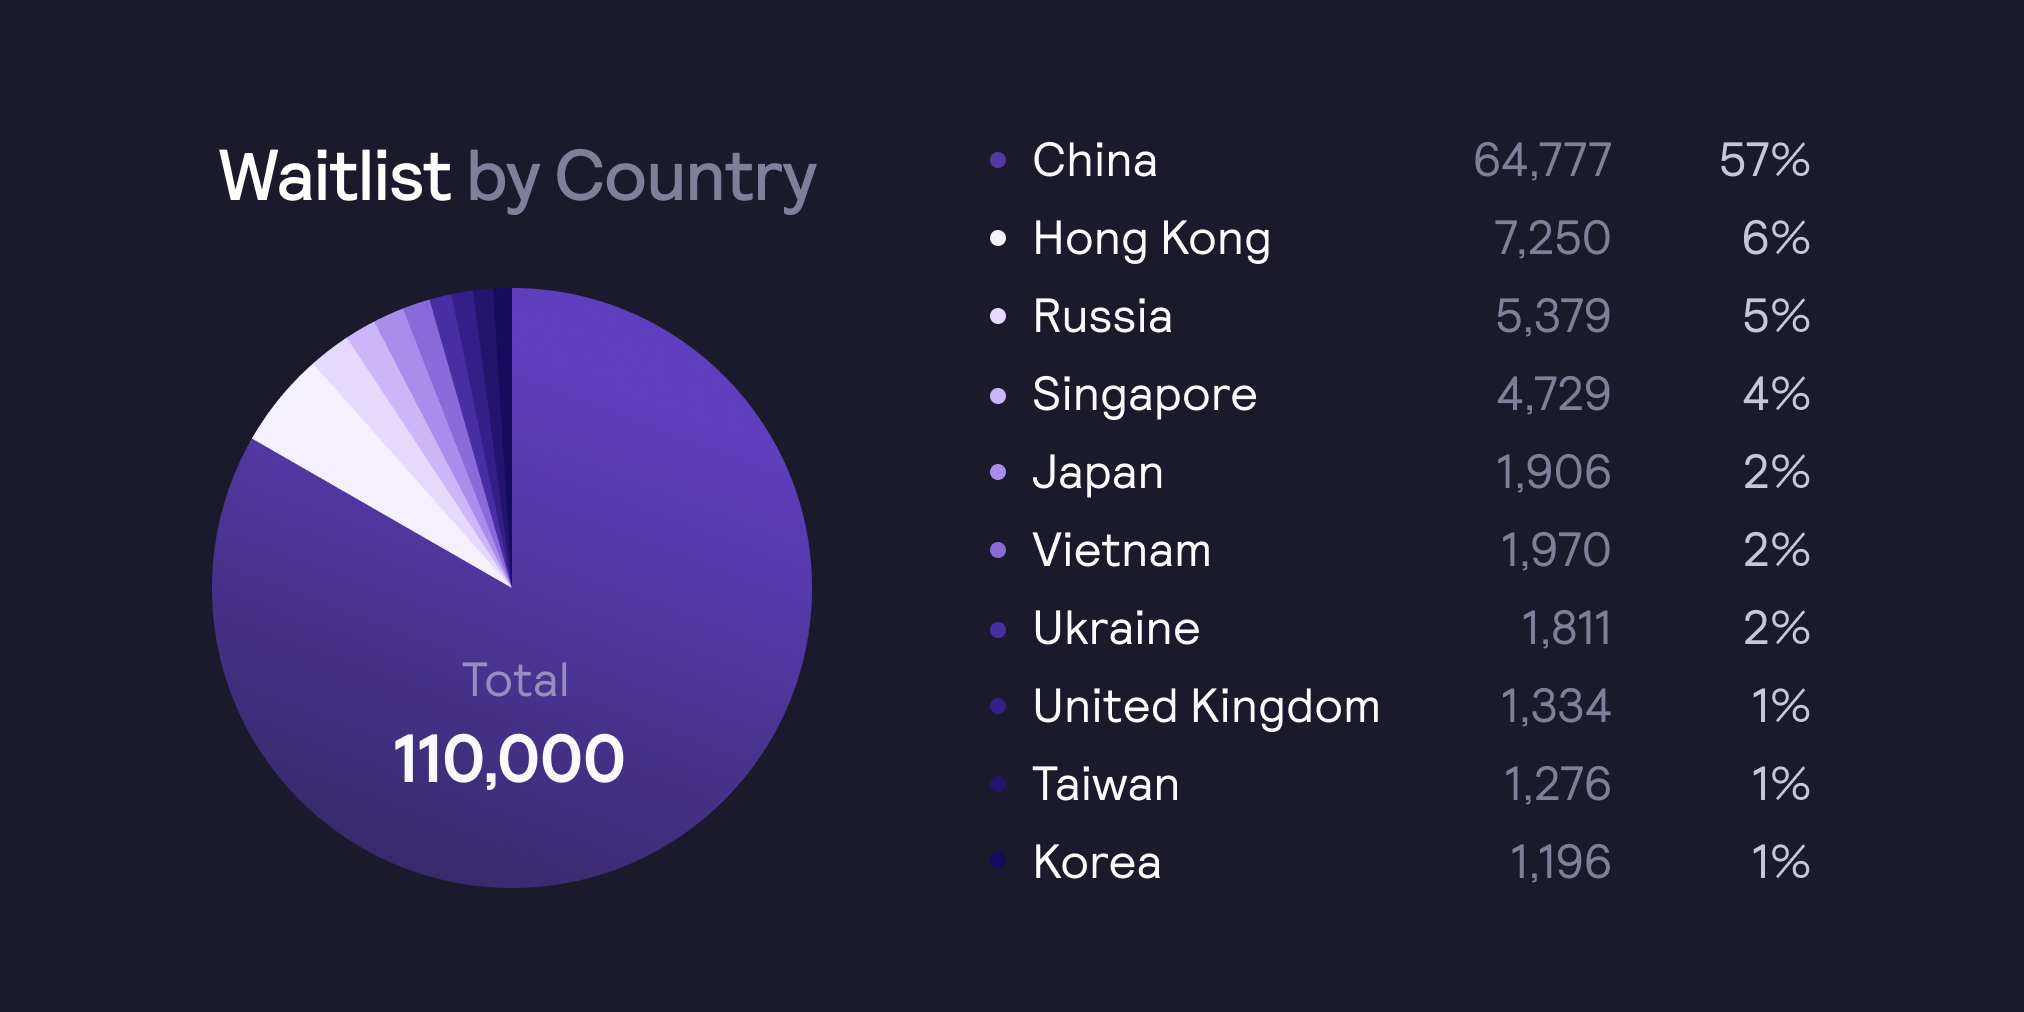
Task: Click the Waitlist by Country title
Action: coord(518,177)
